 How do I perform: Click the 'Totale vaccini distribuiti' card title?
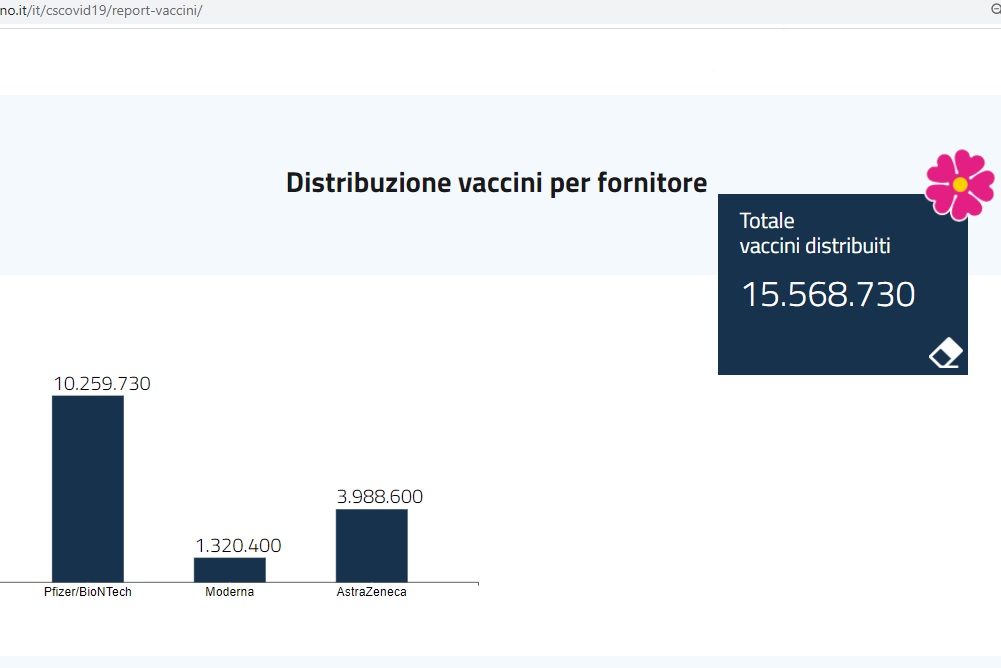(814, 233)
